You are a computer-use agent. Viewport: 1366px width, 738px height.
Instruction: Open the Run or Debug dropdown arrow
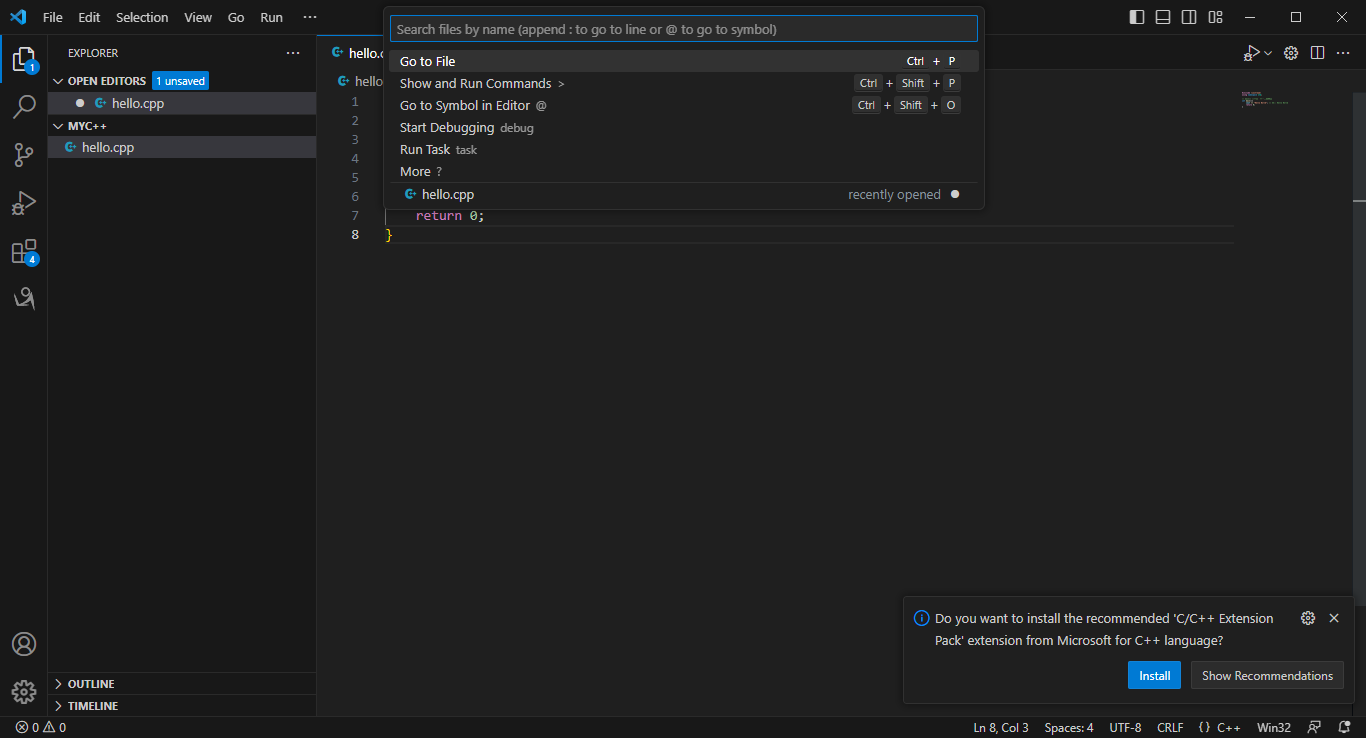pos(1268,53)
